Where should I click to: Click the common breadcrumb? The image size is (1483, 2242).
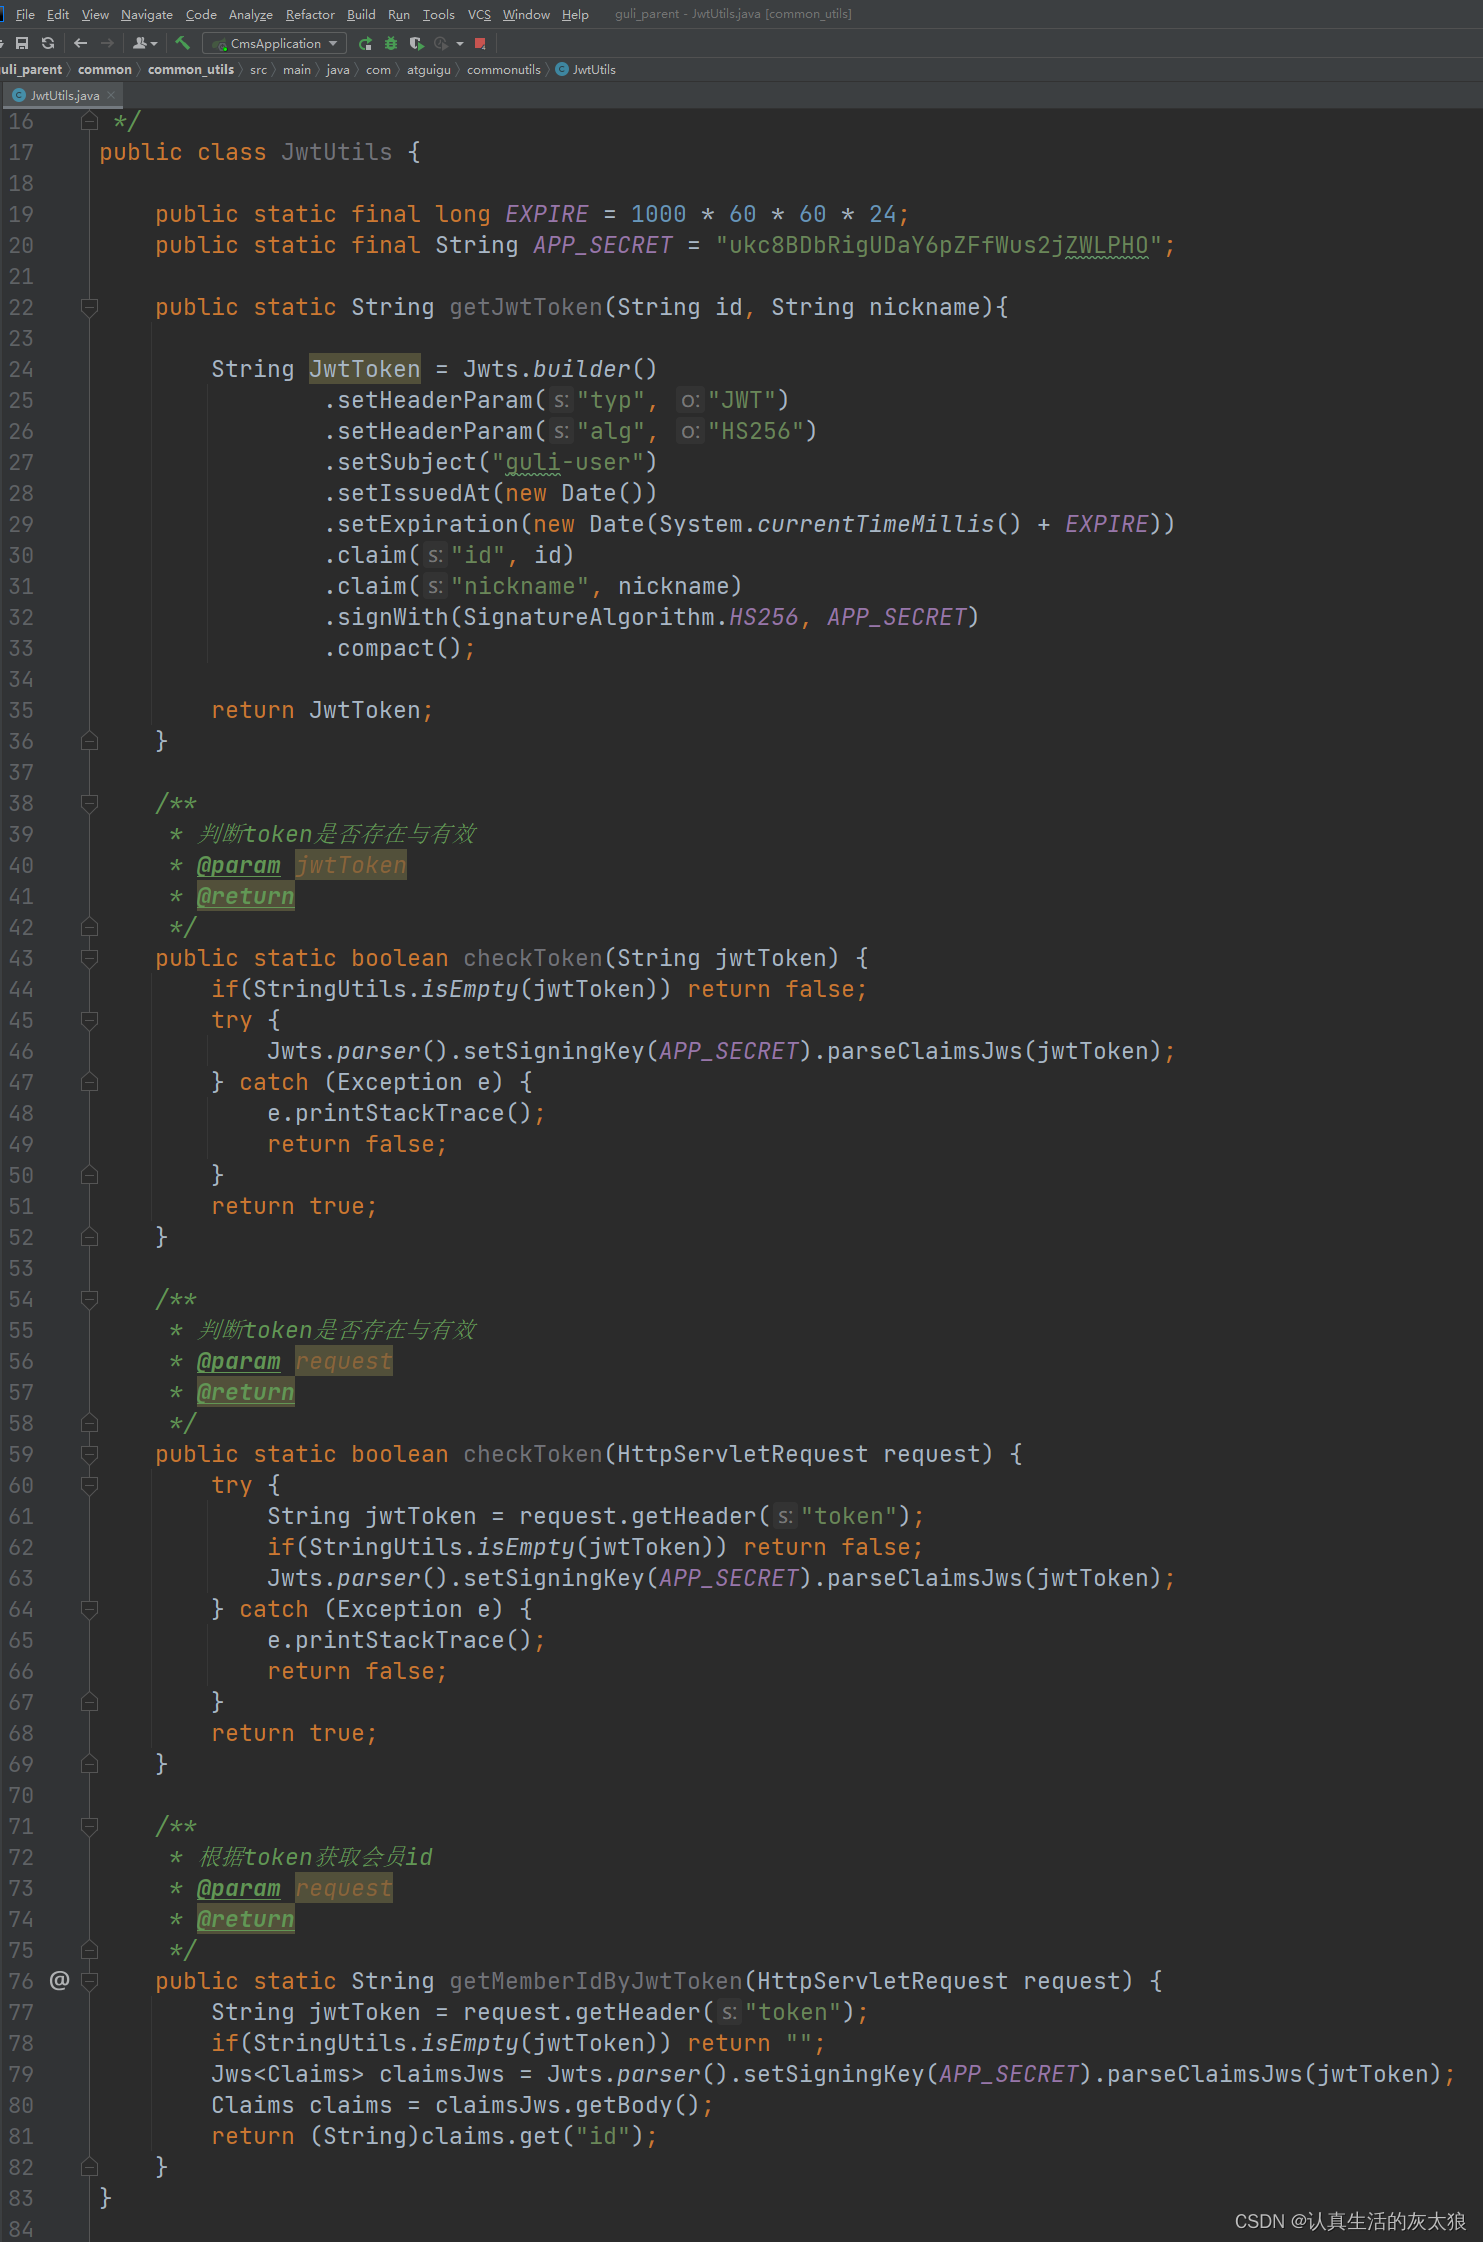point(105,69)
